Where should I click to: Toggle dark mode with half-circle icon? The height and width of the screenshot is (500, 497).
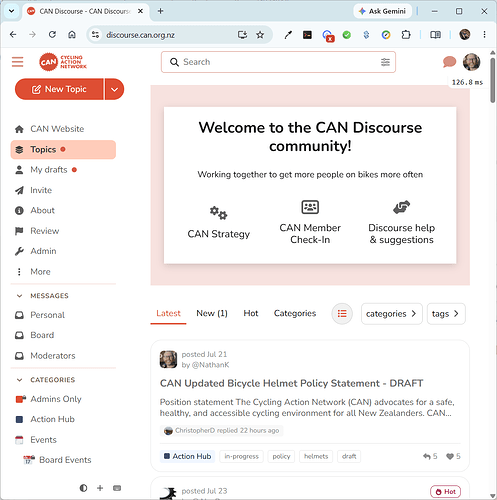point(83,488)
